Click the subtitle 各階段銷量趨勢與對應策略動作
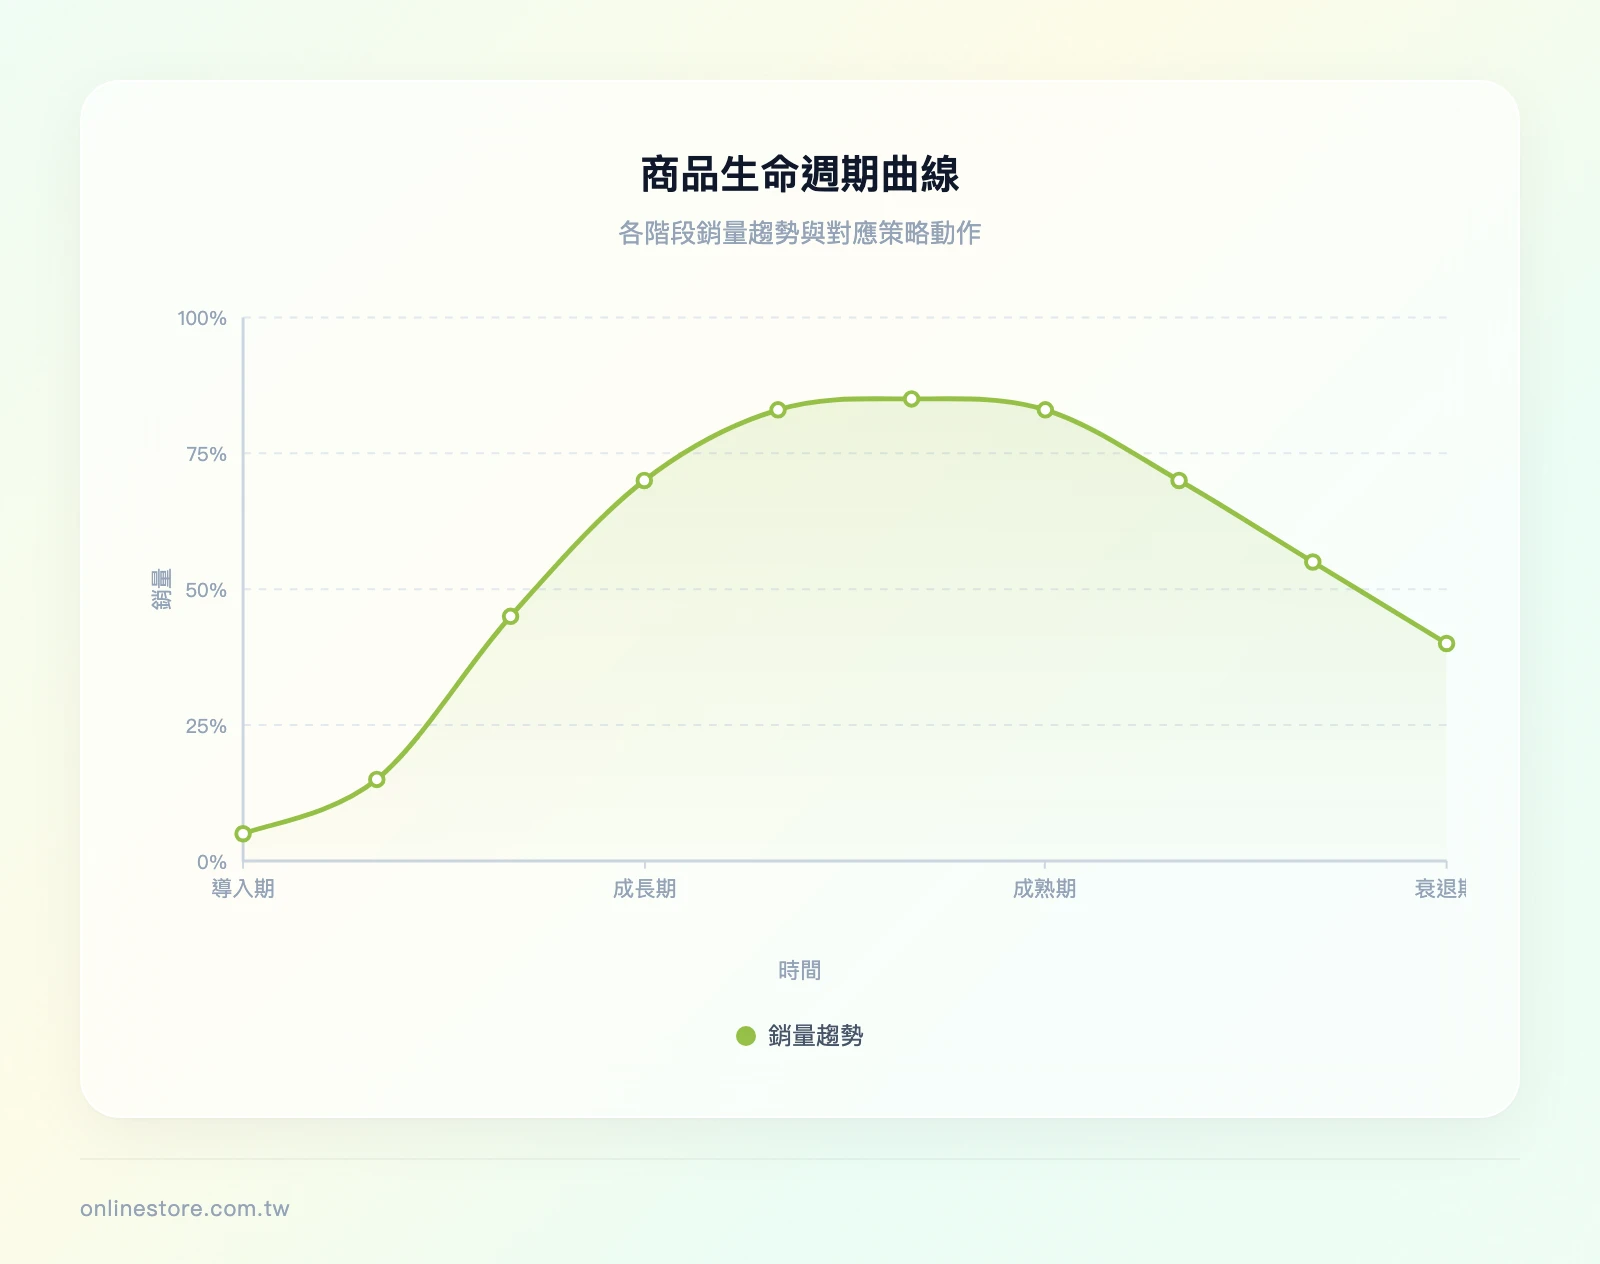 (x=800, y=234)
